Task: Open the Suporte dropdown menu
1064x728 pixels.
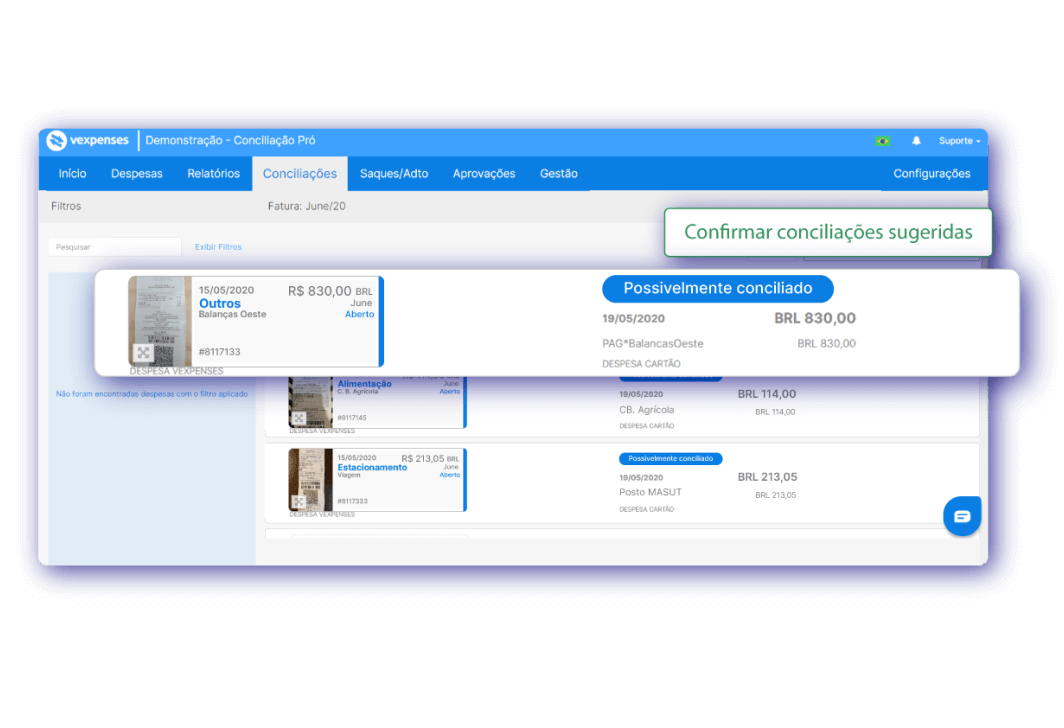Action: coord(959,141)
